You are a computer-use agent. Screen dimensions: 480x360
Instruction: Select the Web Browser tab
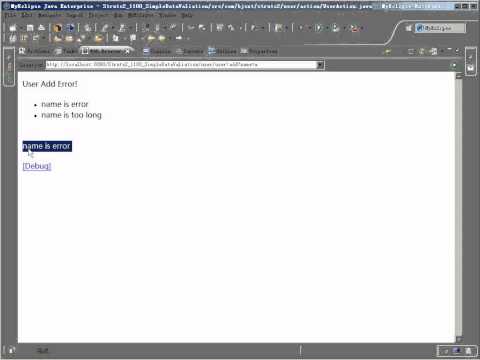click(105, 51)
